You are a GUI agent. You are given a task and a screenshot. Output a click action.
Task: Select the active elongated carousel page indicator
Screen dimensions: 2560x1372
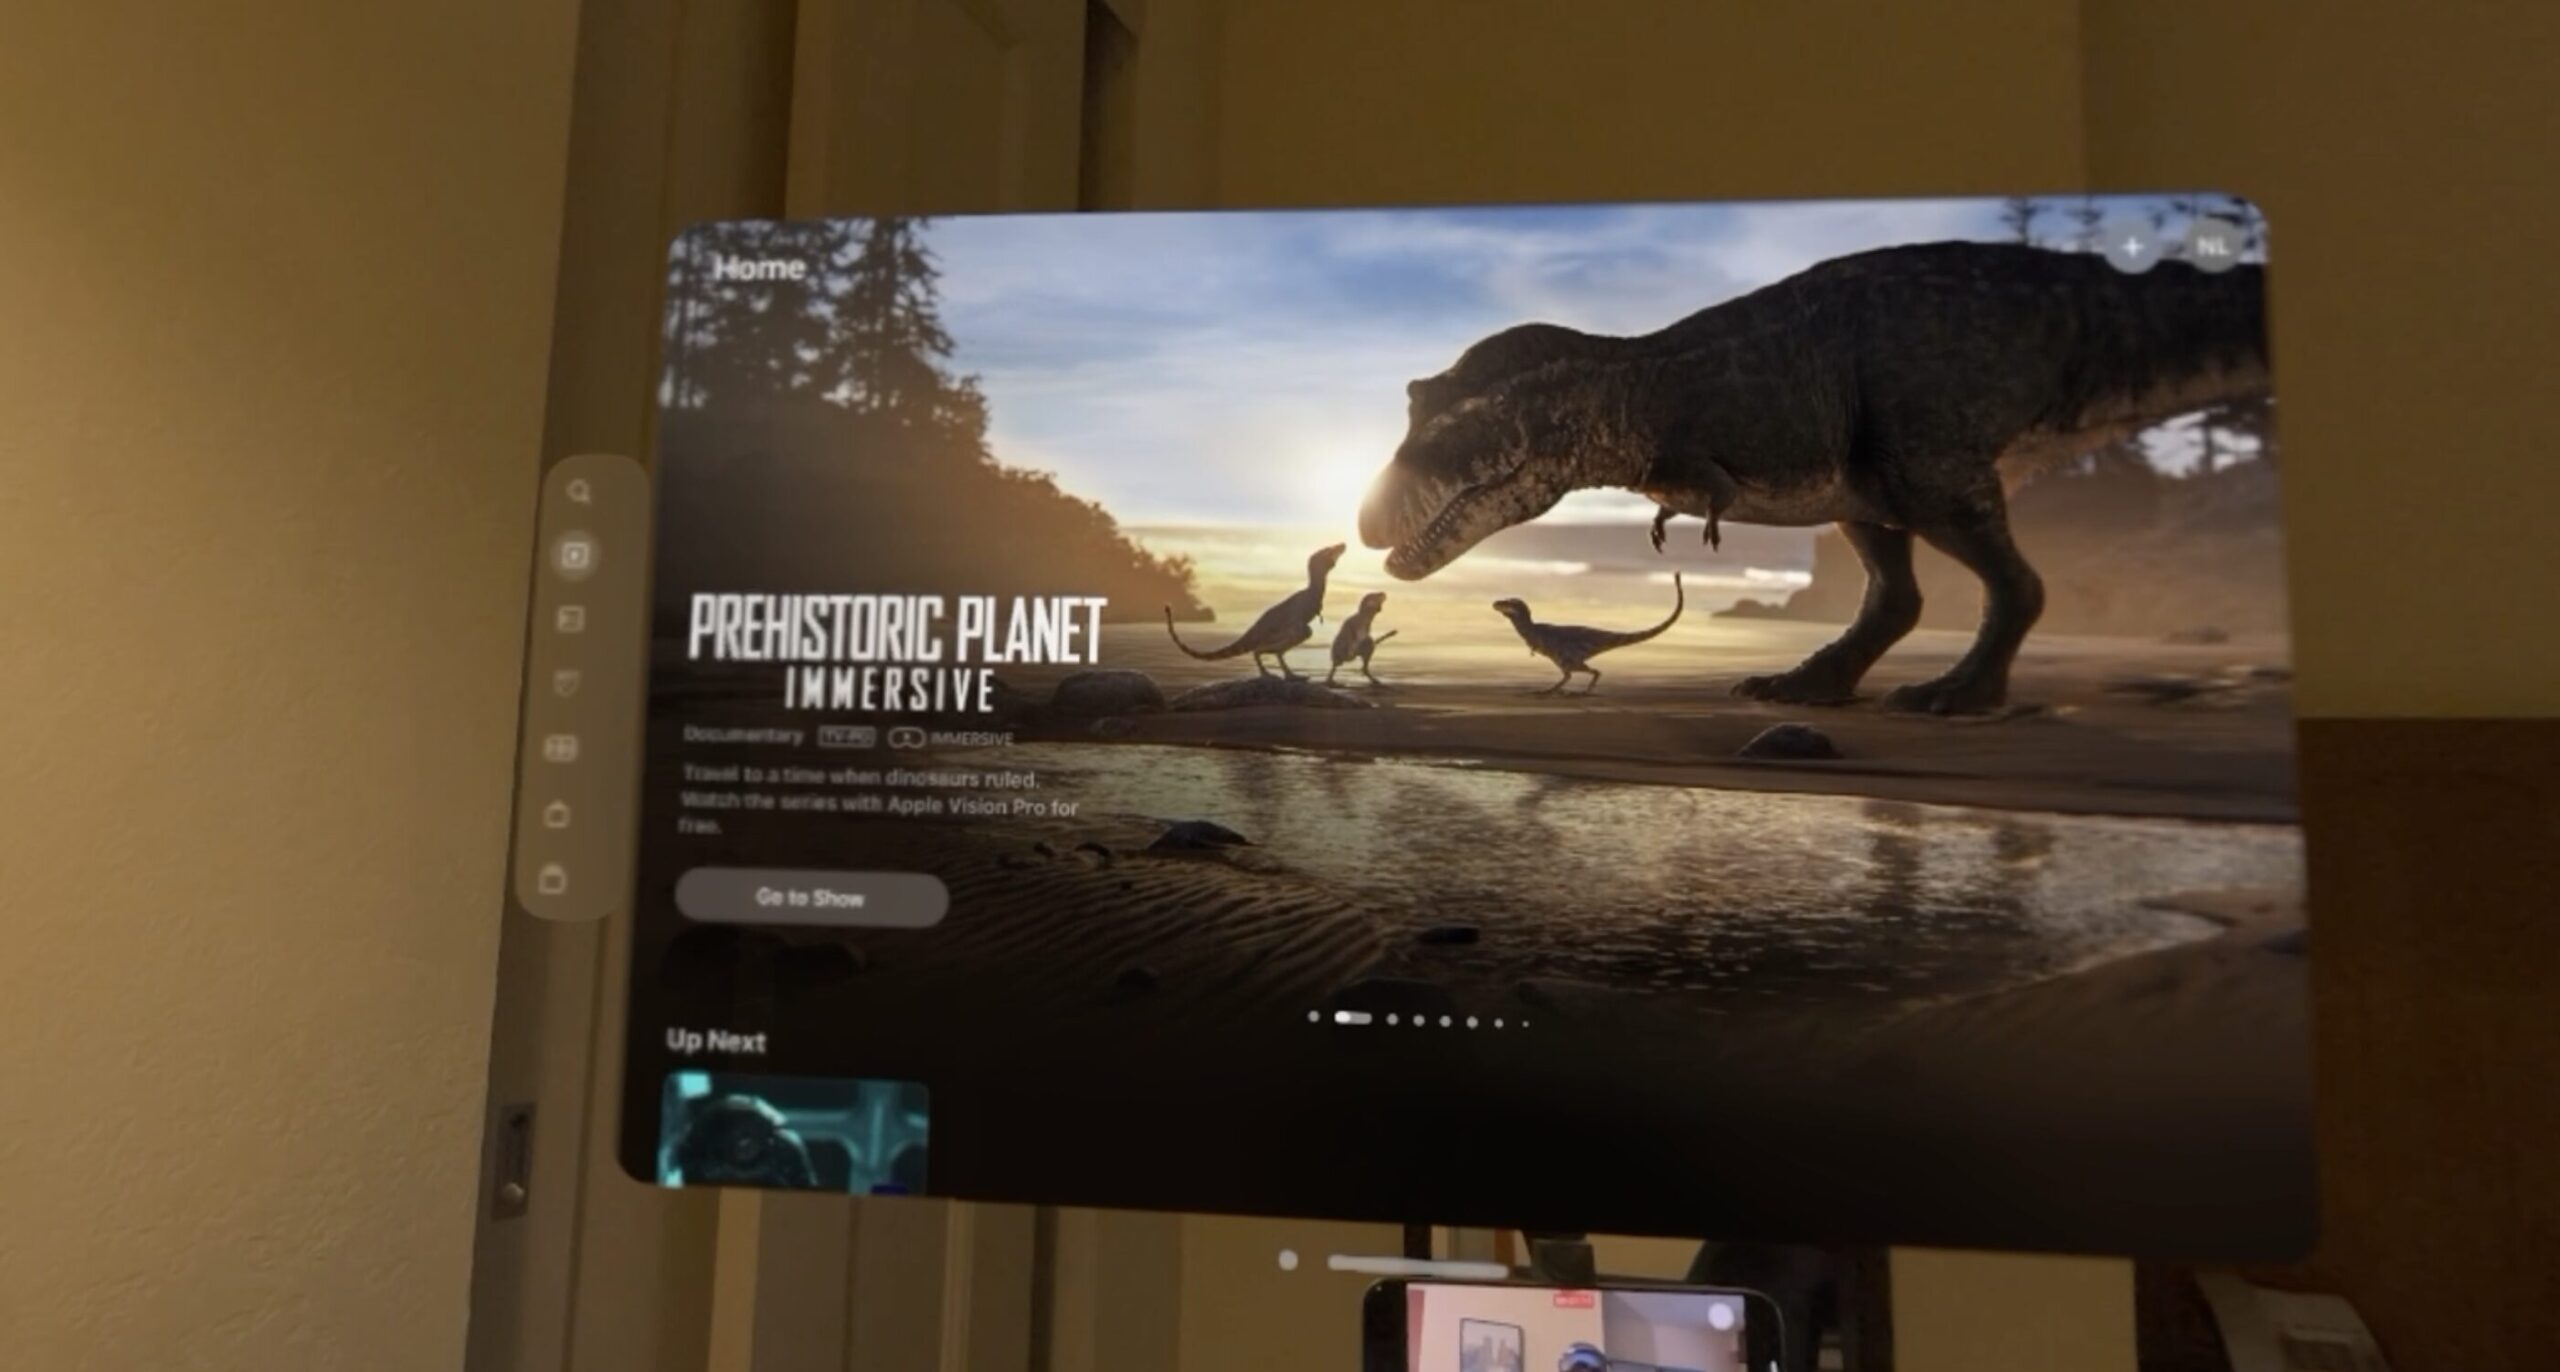coord(1353,1018)
